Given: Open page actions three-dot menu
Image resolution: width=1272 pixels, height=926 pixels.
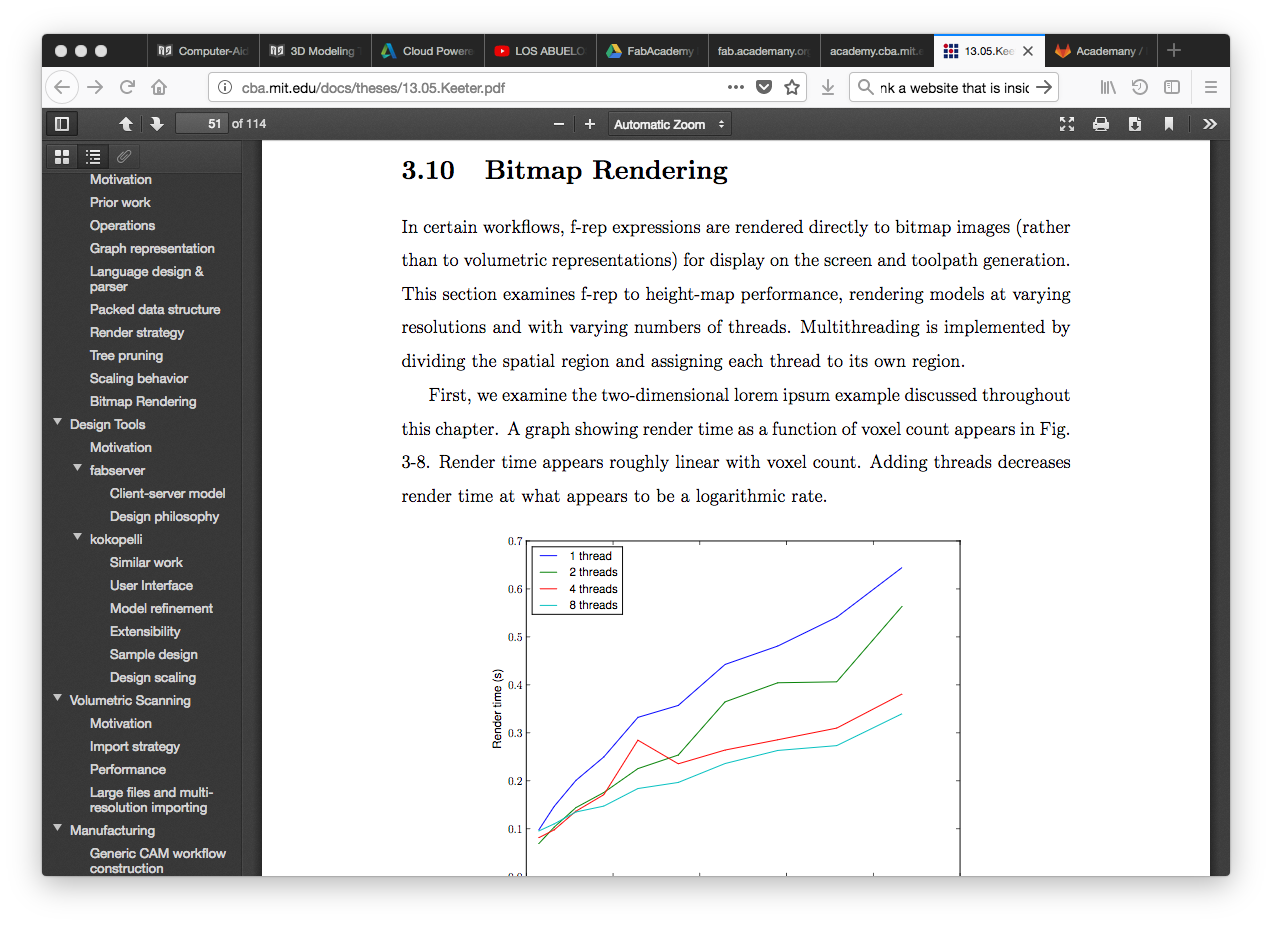Looking at the screenshot, I should [x=736, y=87].
